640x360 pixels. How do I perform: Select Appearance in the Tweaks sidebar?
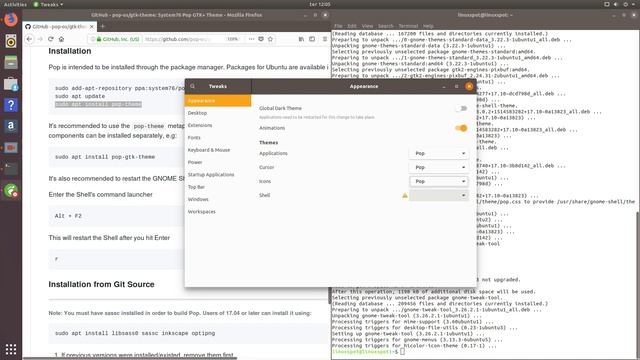218,100
